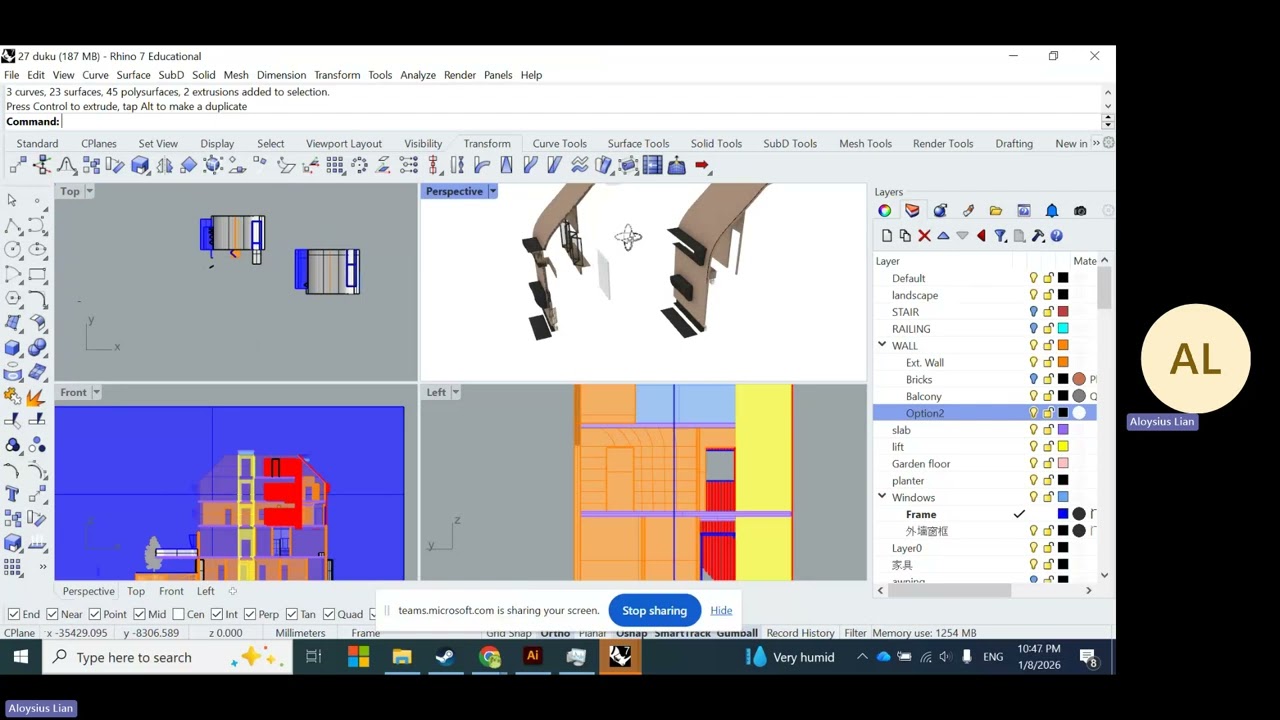Open the Front viewport title dropdown
1280x720 pixels.
pos(96,392)
